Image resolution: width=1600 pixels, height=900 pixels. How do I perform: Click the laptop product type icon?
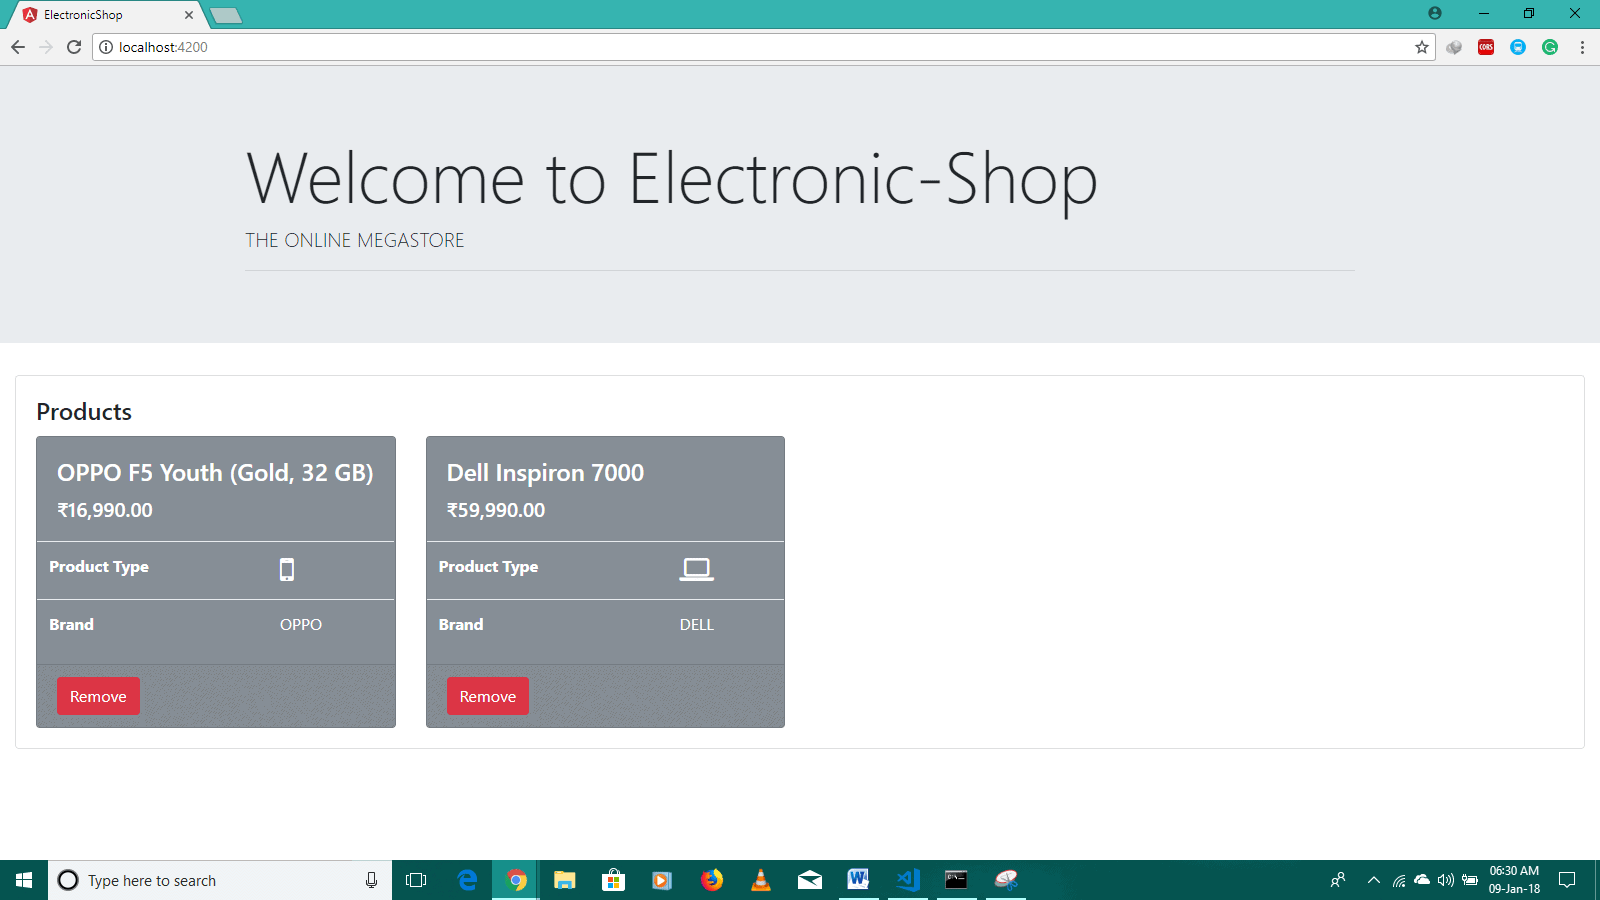click(x=696, y=569)
